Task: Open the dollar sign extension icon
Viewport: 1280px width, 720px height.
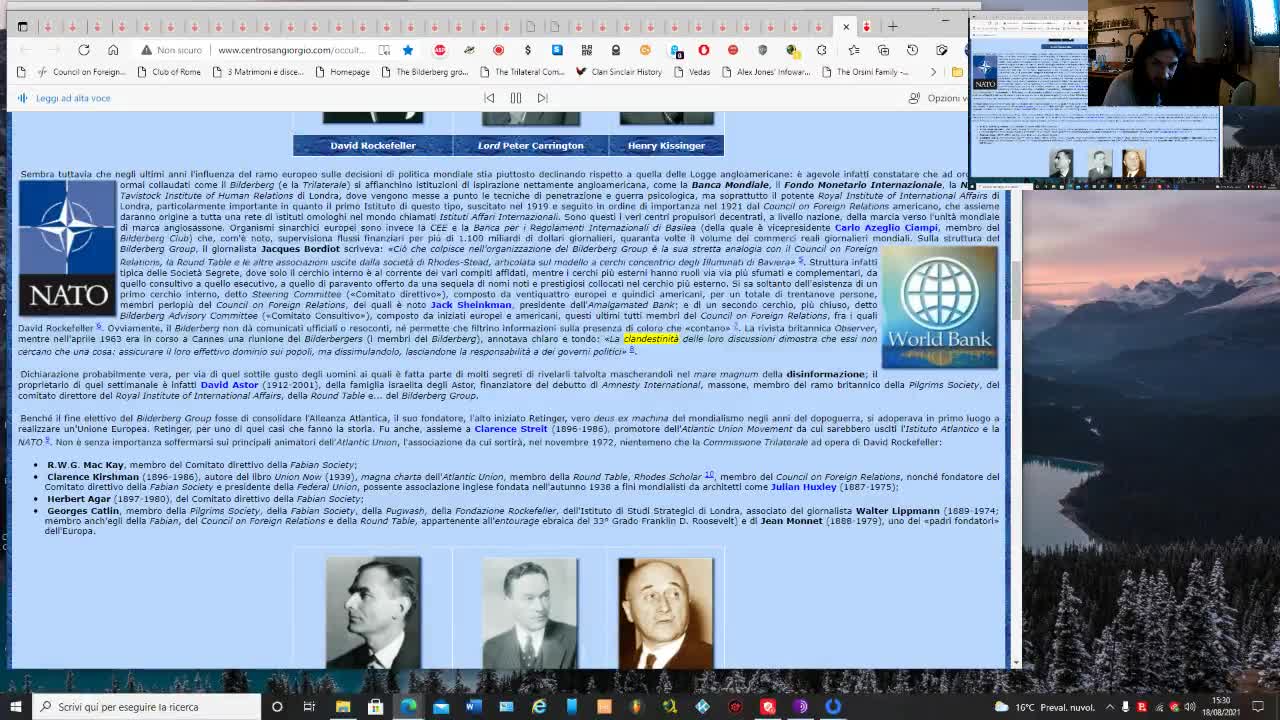Action: (x=527, y=50)
